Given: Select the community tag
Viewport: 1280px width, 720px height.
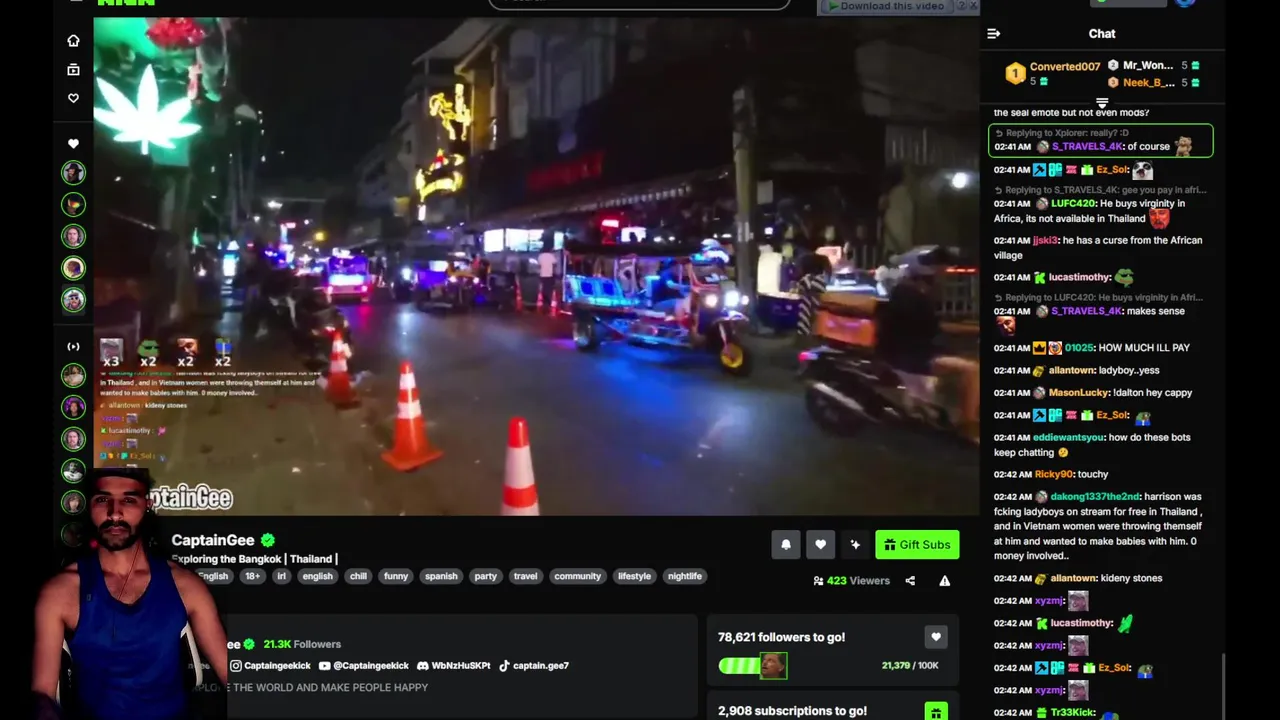Looking at the screenshot, I should pyautogui.click(x=578, y=576).
